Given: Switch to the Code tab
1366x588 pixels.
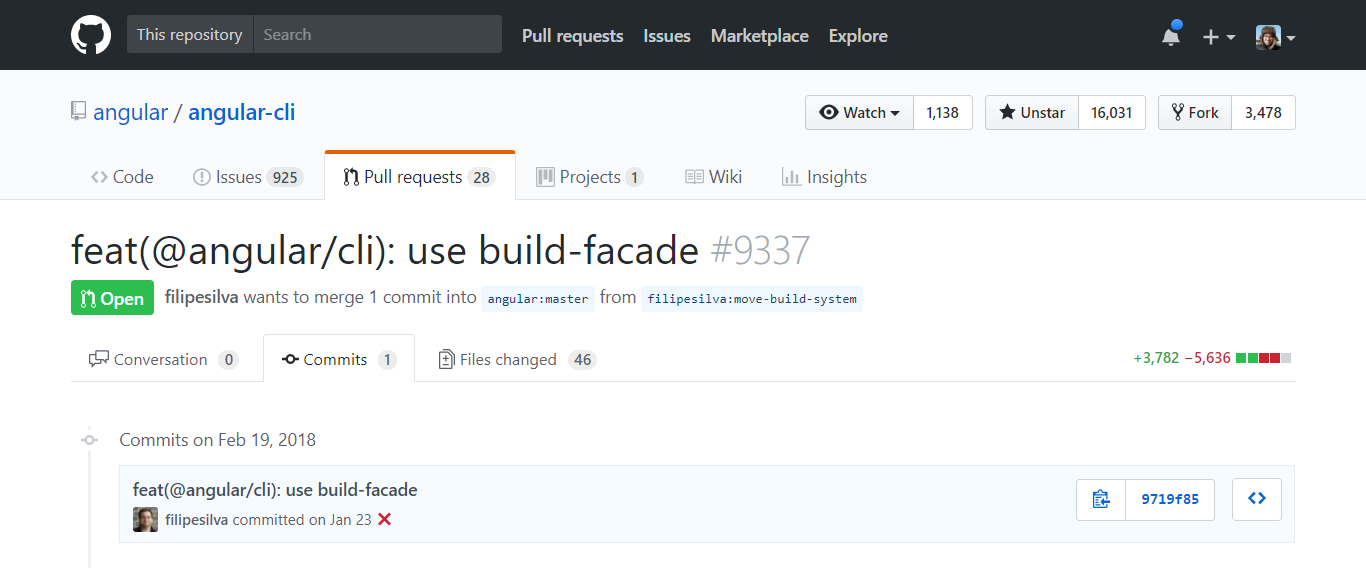Looking at the screenshot, I should pyautogui.click(x=122, y=177).
